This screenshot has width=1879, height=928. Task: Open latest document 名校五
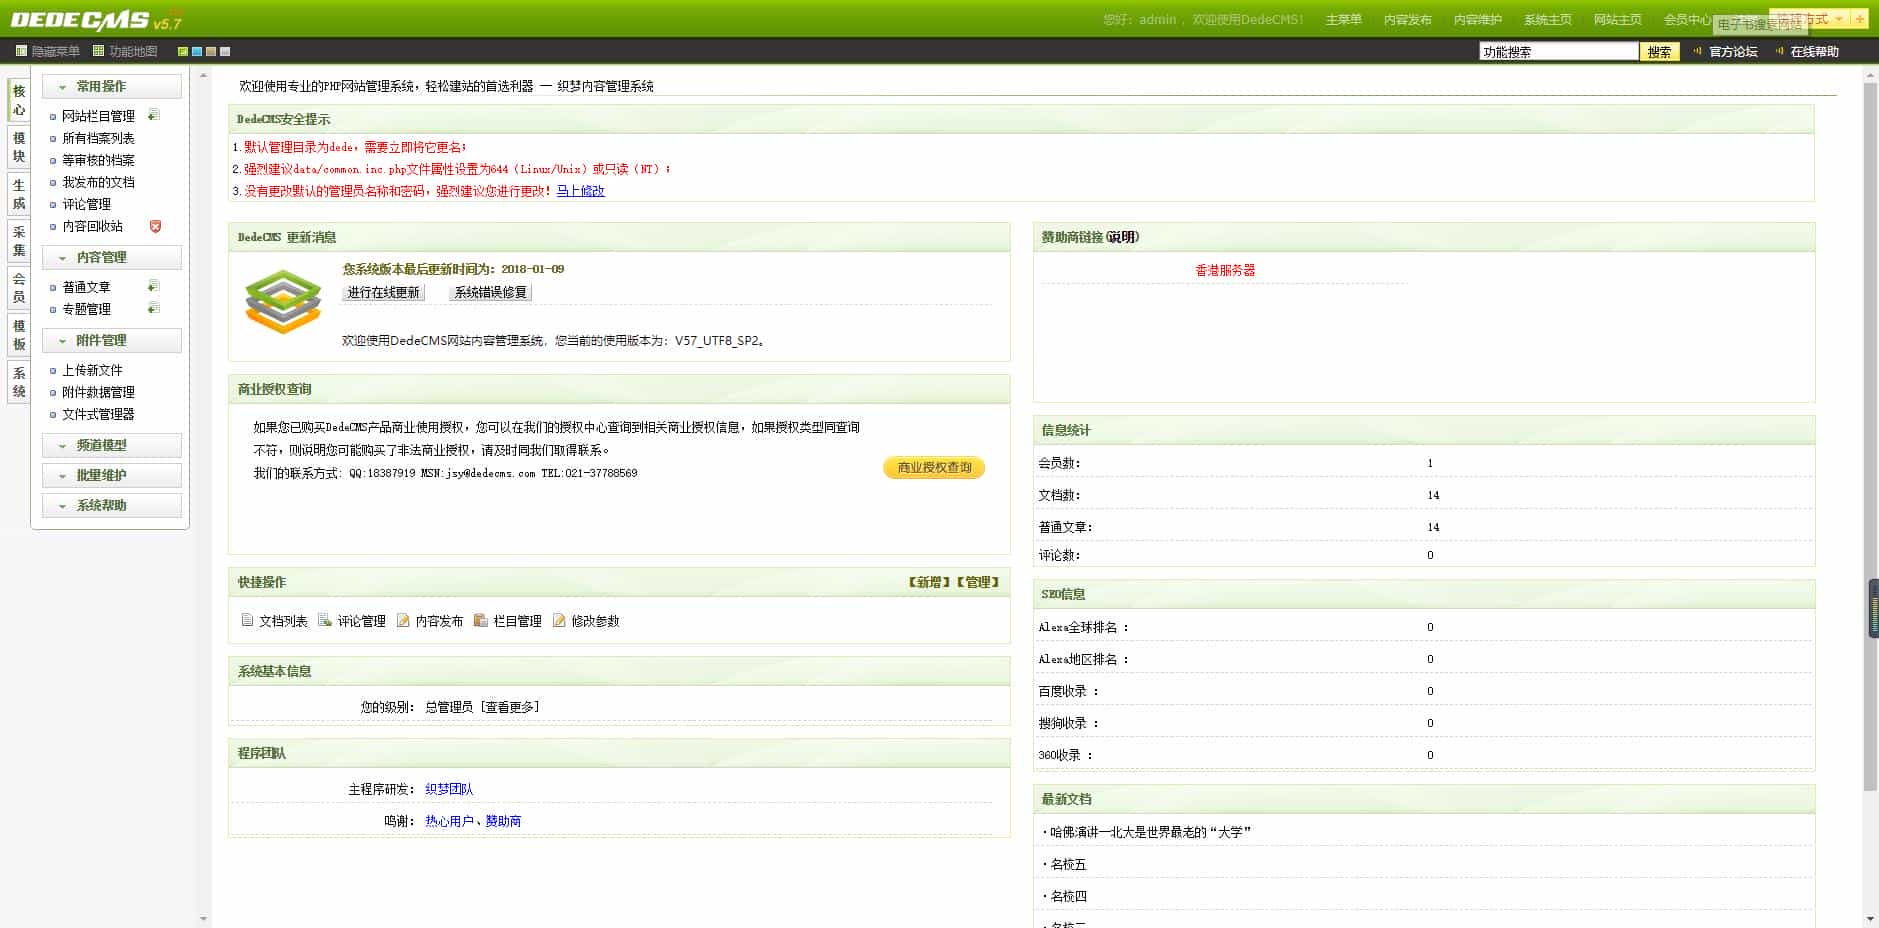pos(1068,864)
